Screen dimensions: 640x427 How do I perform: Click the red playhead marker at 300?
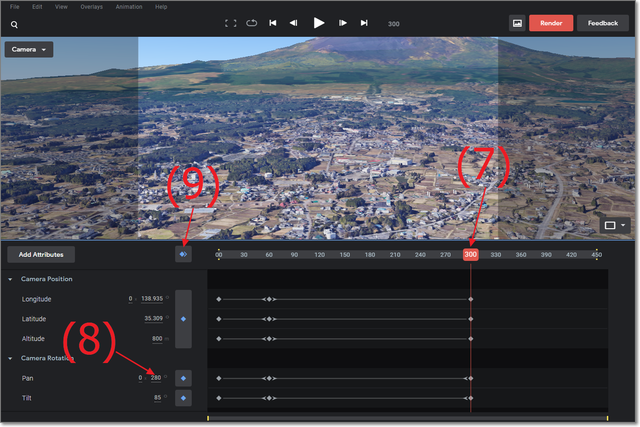470,255
